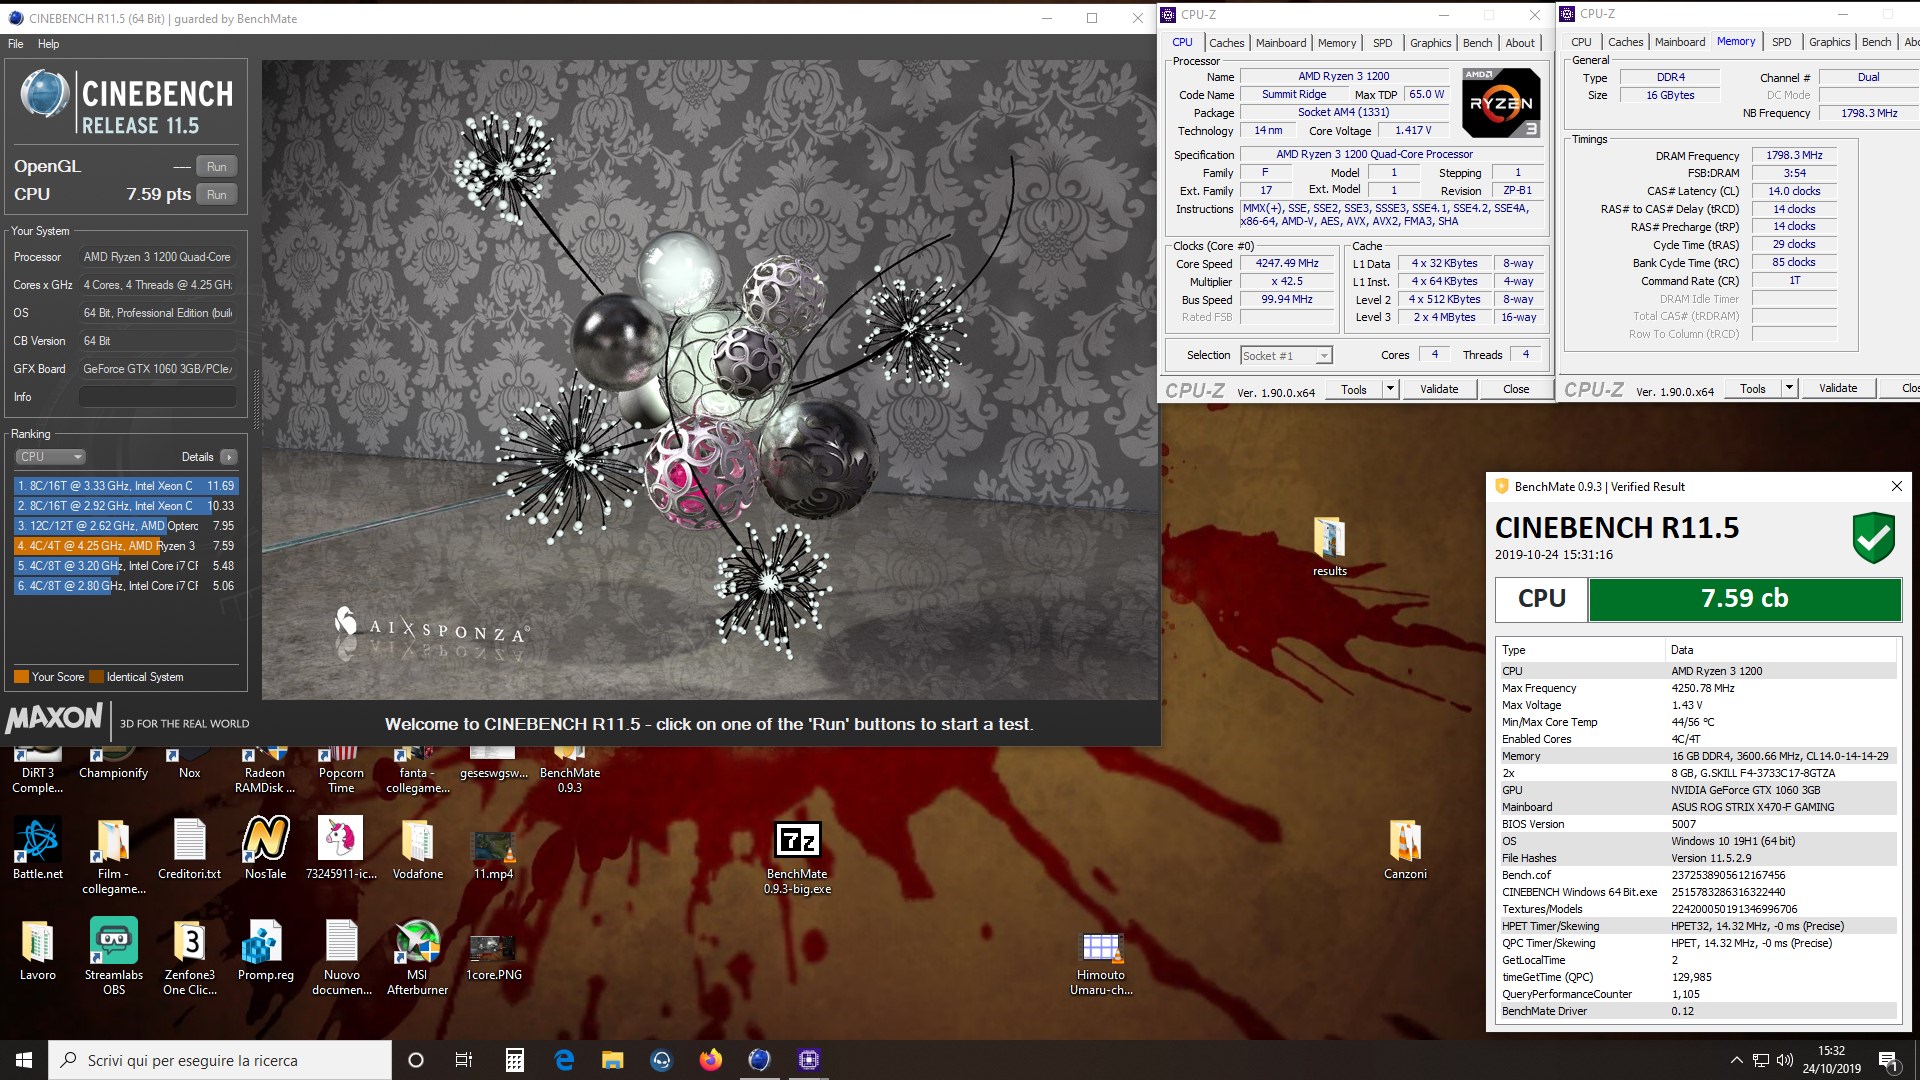Click Validate in the first CPU-Z window
The width and height of the screenshot is (1920, 1080).
point(1439,389)
